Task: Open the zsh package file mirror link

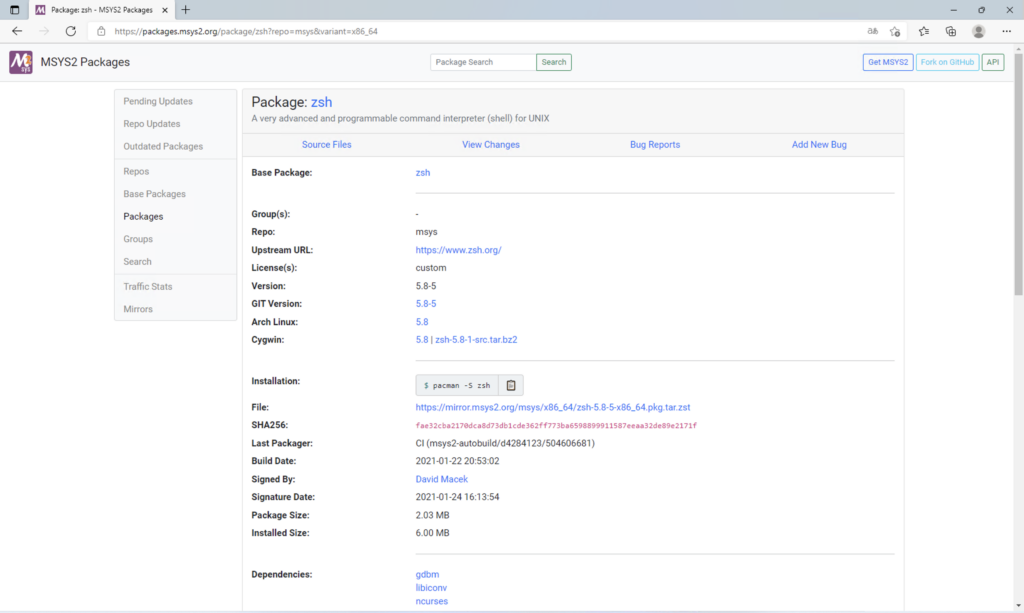Action: coord(552,407)
